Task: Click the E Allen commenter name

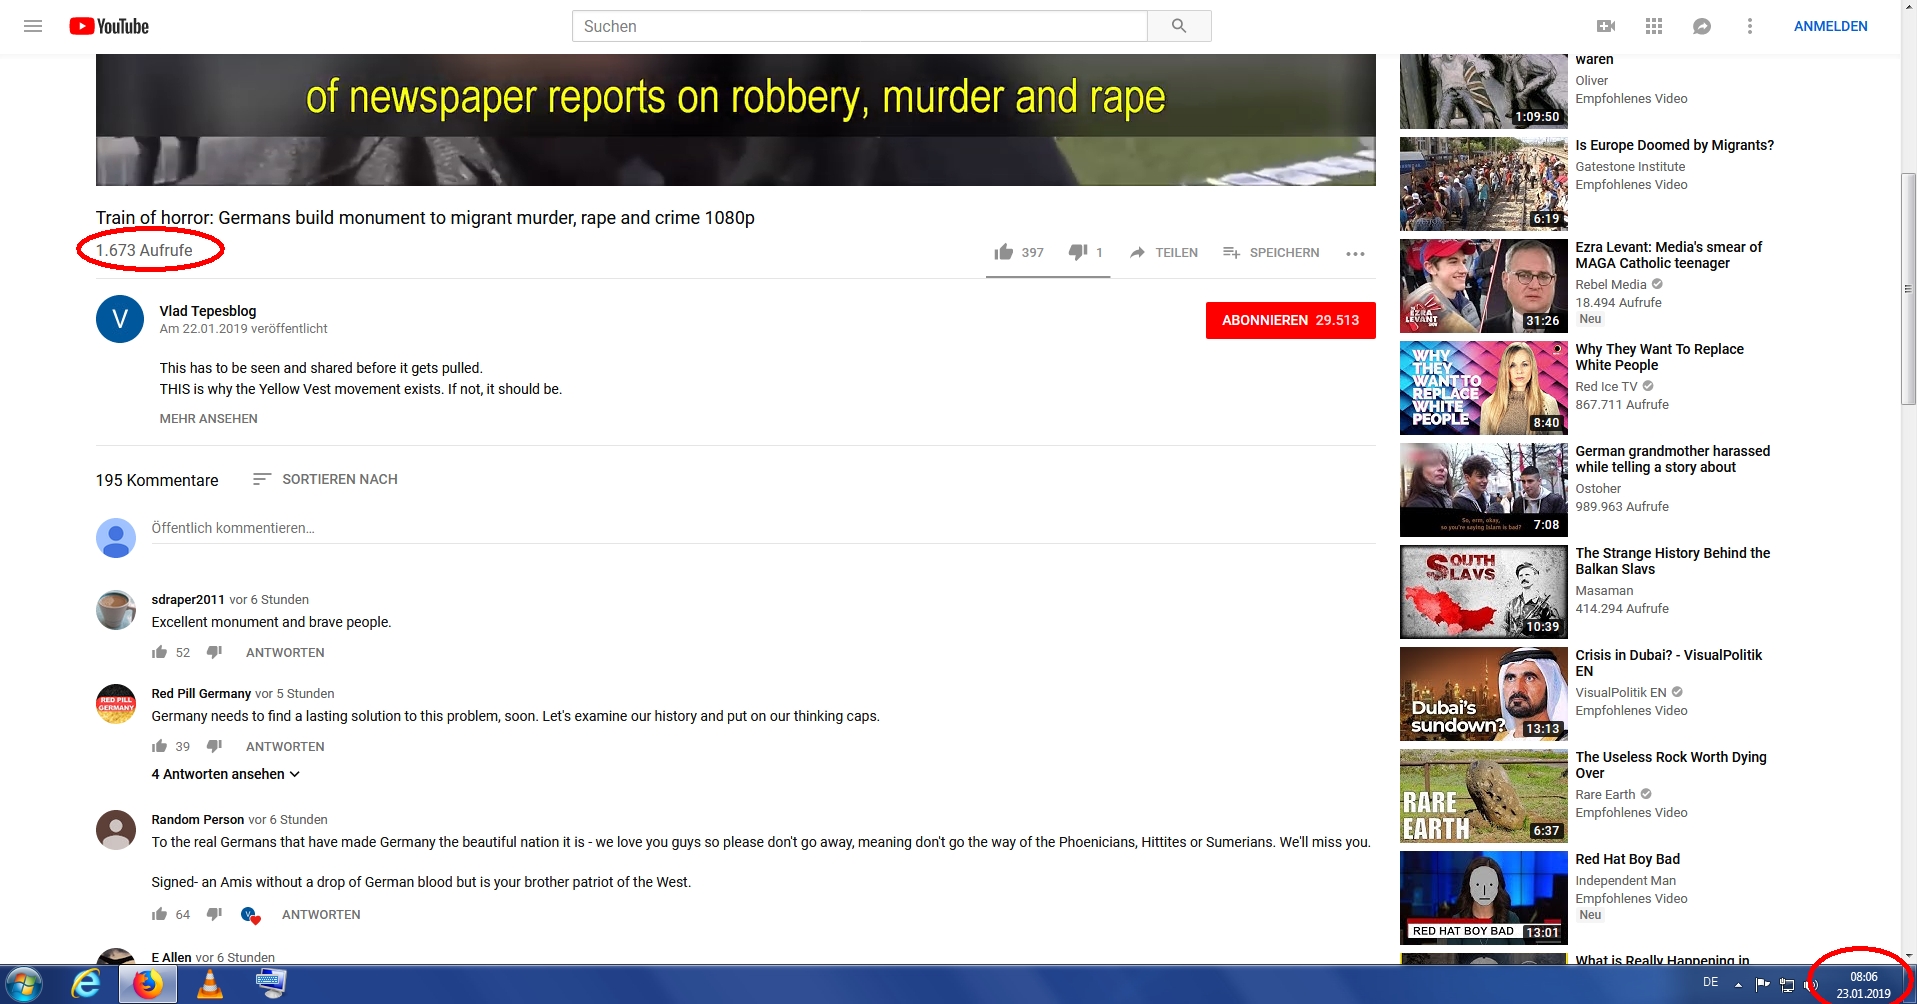Action: click(171, 957)
